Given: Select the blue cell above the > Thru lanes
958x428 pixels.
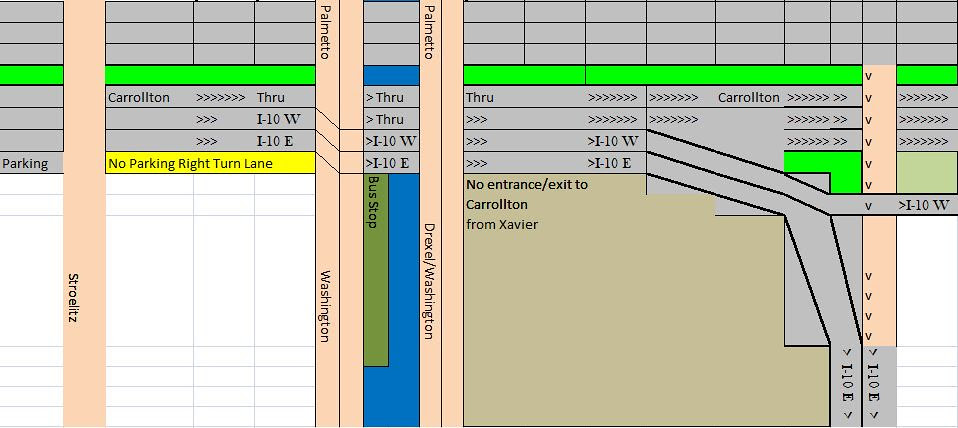Looking at the screenshot, I should (x=391, y=75).
